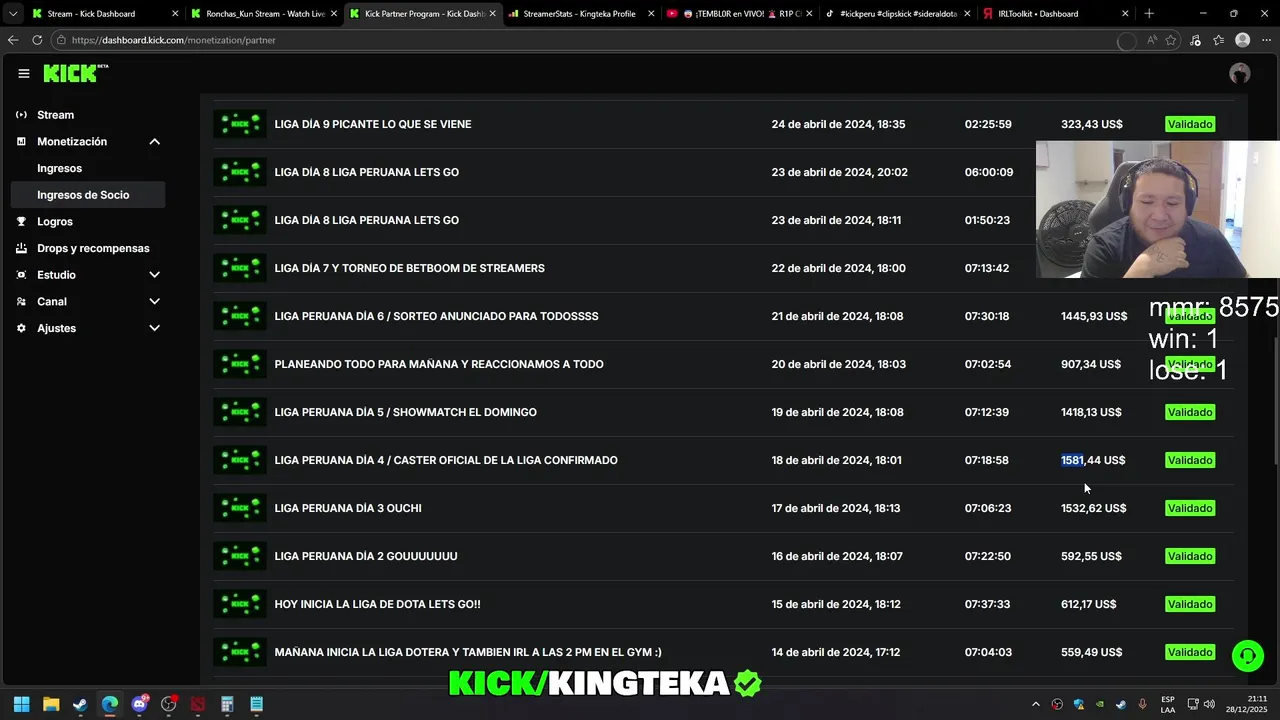Screen dimensions: 1280x720
Task: Click title 'LIGA DÍA 7 Y TORNEO DE BETBOOM DE STREAMERS'
Action: 410,268
